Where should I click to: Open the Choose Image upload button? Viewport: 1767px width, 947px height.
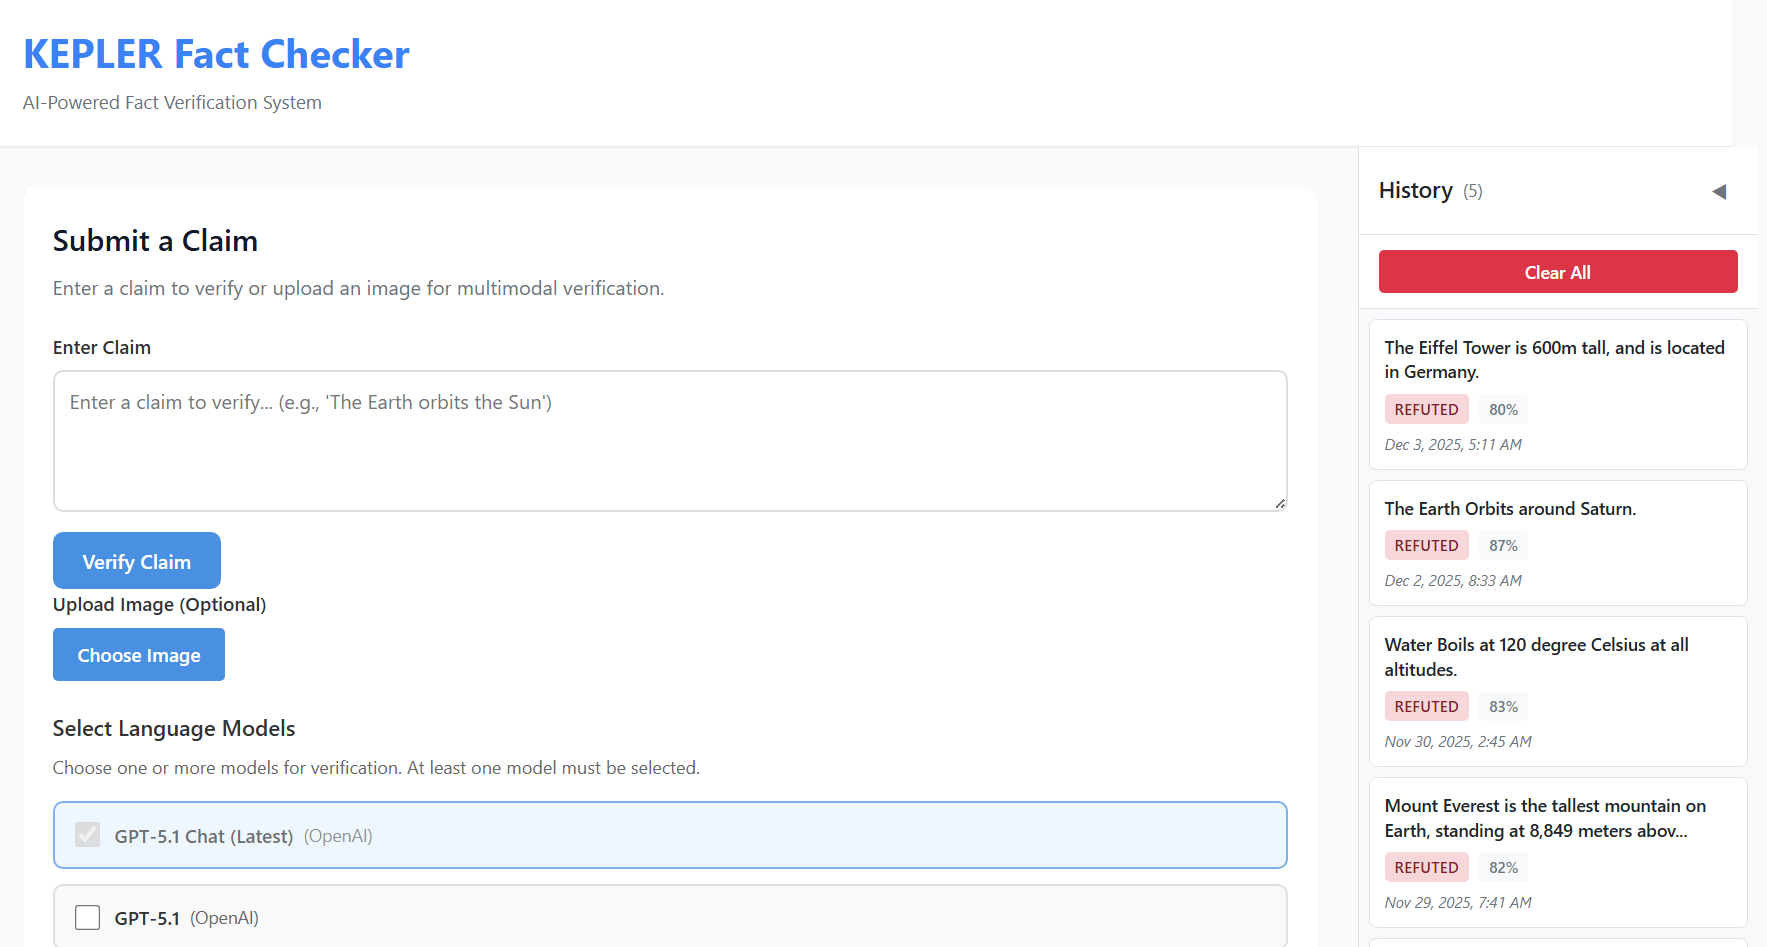pos(139,655)
